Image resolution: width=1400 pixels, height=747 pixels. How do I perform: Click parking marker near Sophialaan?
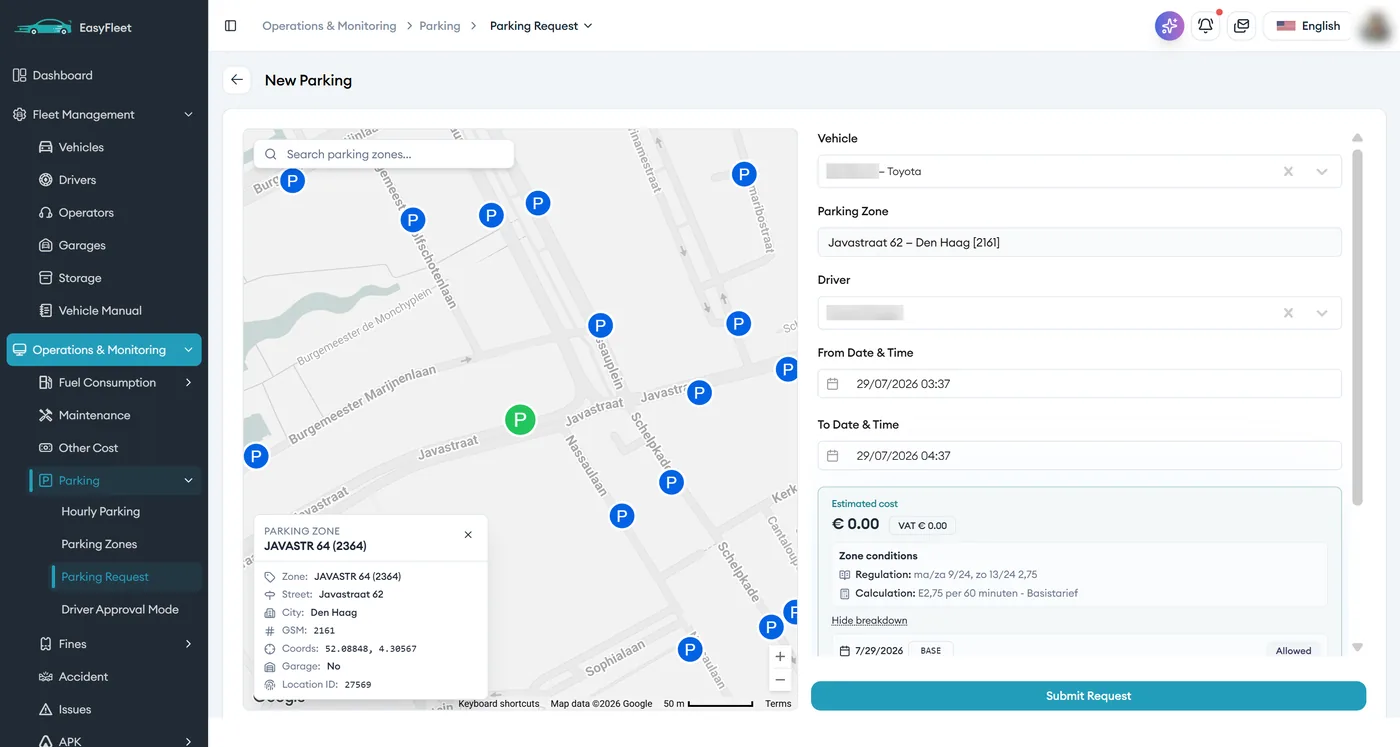689,650
